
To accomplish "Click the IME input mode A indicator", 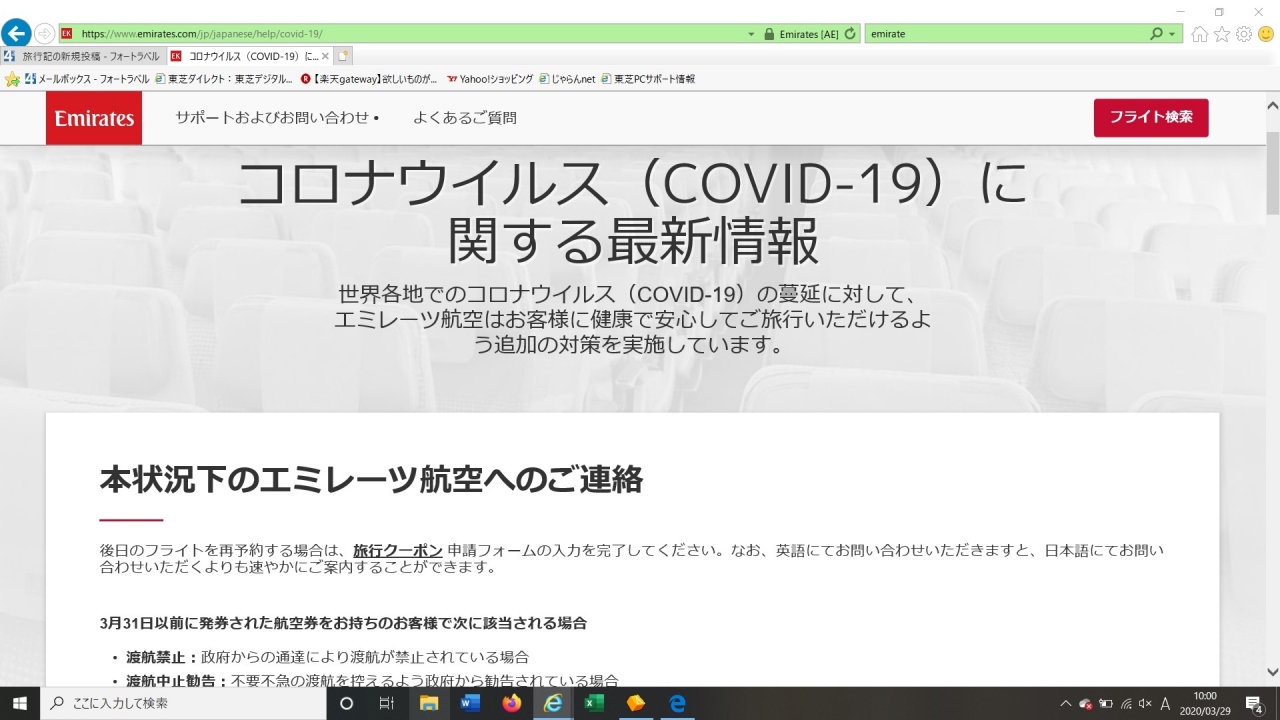I will click(x=1166, y=703).
